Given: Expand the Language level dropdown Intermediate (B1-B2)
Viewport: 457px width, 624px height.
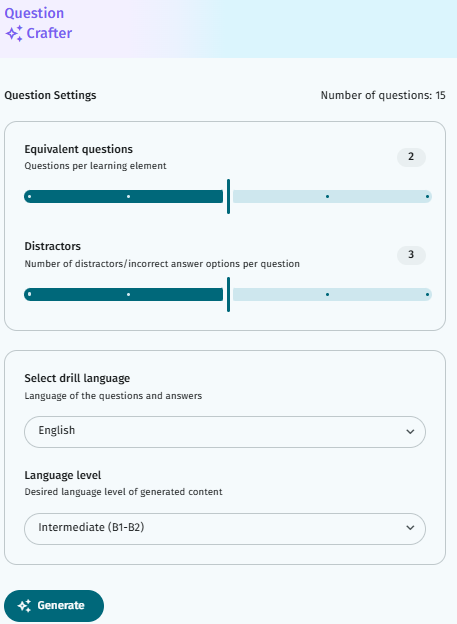Looking at the screenshot, I should click(x=225, y=528).
